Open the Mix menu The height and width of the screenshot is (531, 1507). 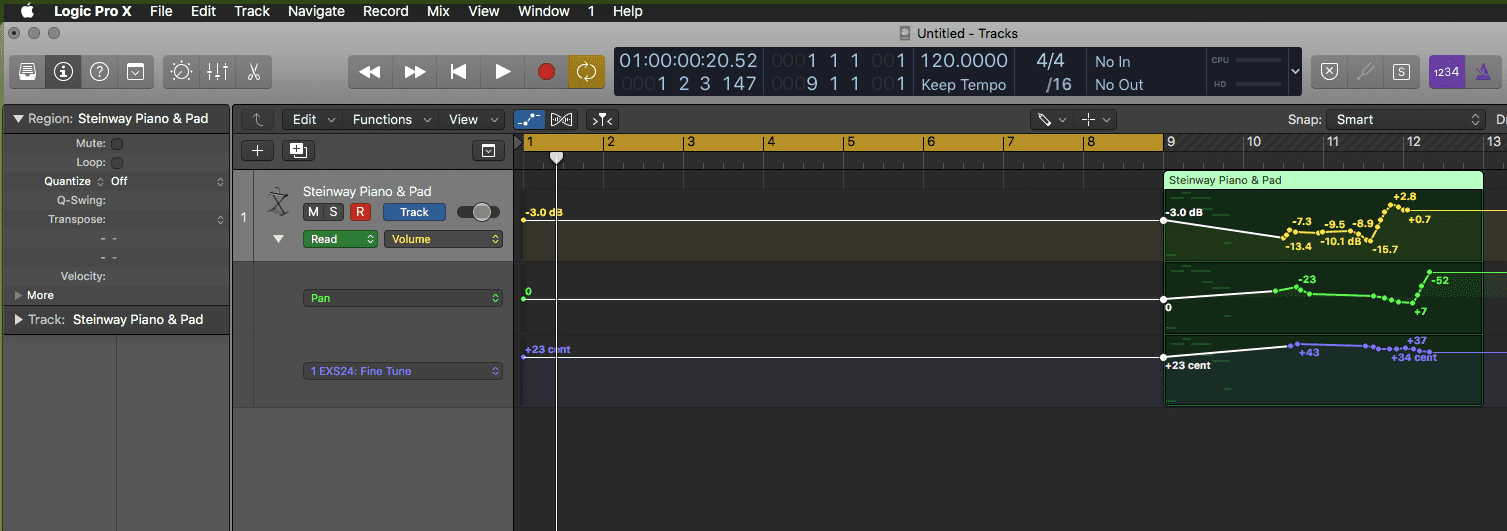pyautogui.click(x=438, y=11)
